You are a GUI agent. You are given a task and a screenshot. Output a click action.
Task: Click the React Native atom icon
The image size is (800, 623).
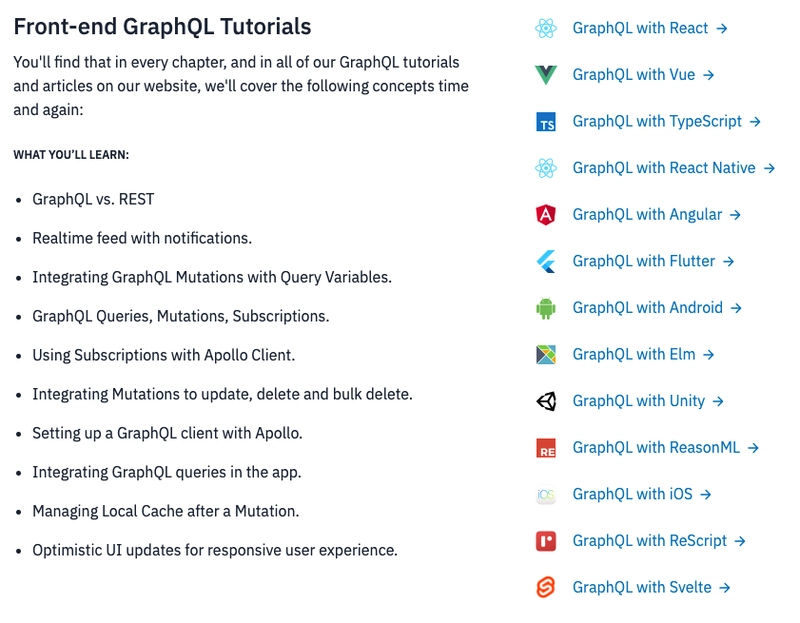[545, 168]
